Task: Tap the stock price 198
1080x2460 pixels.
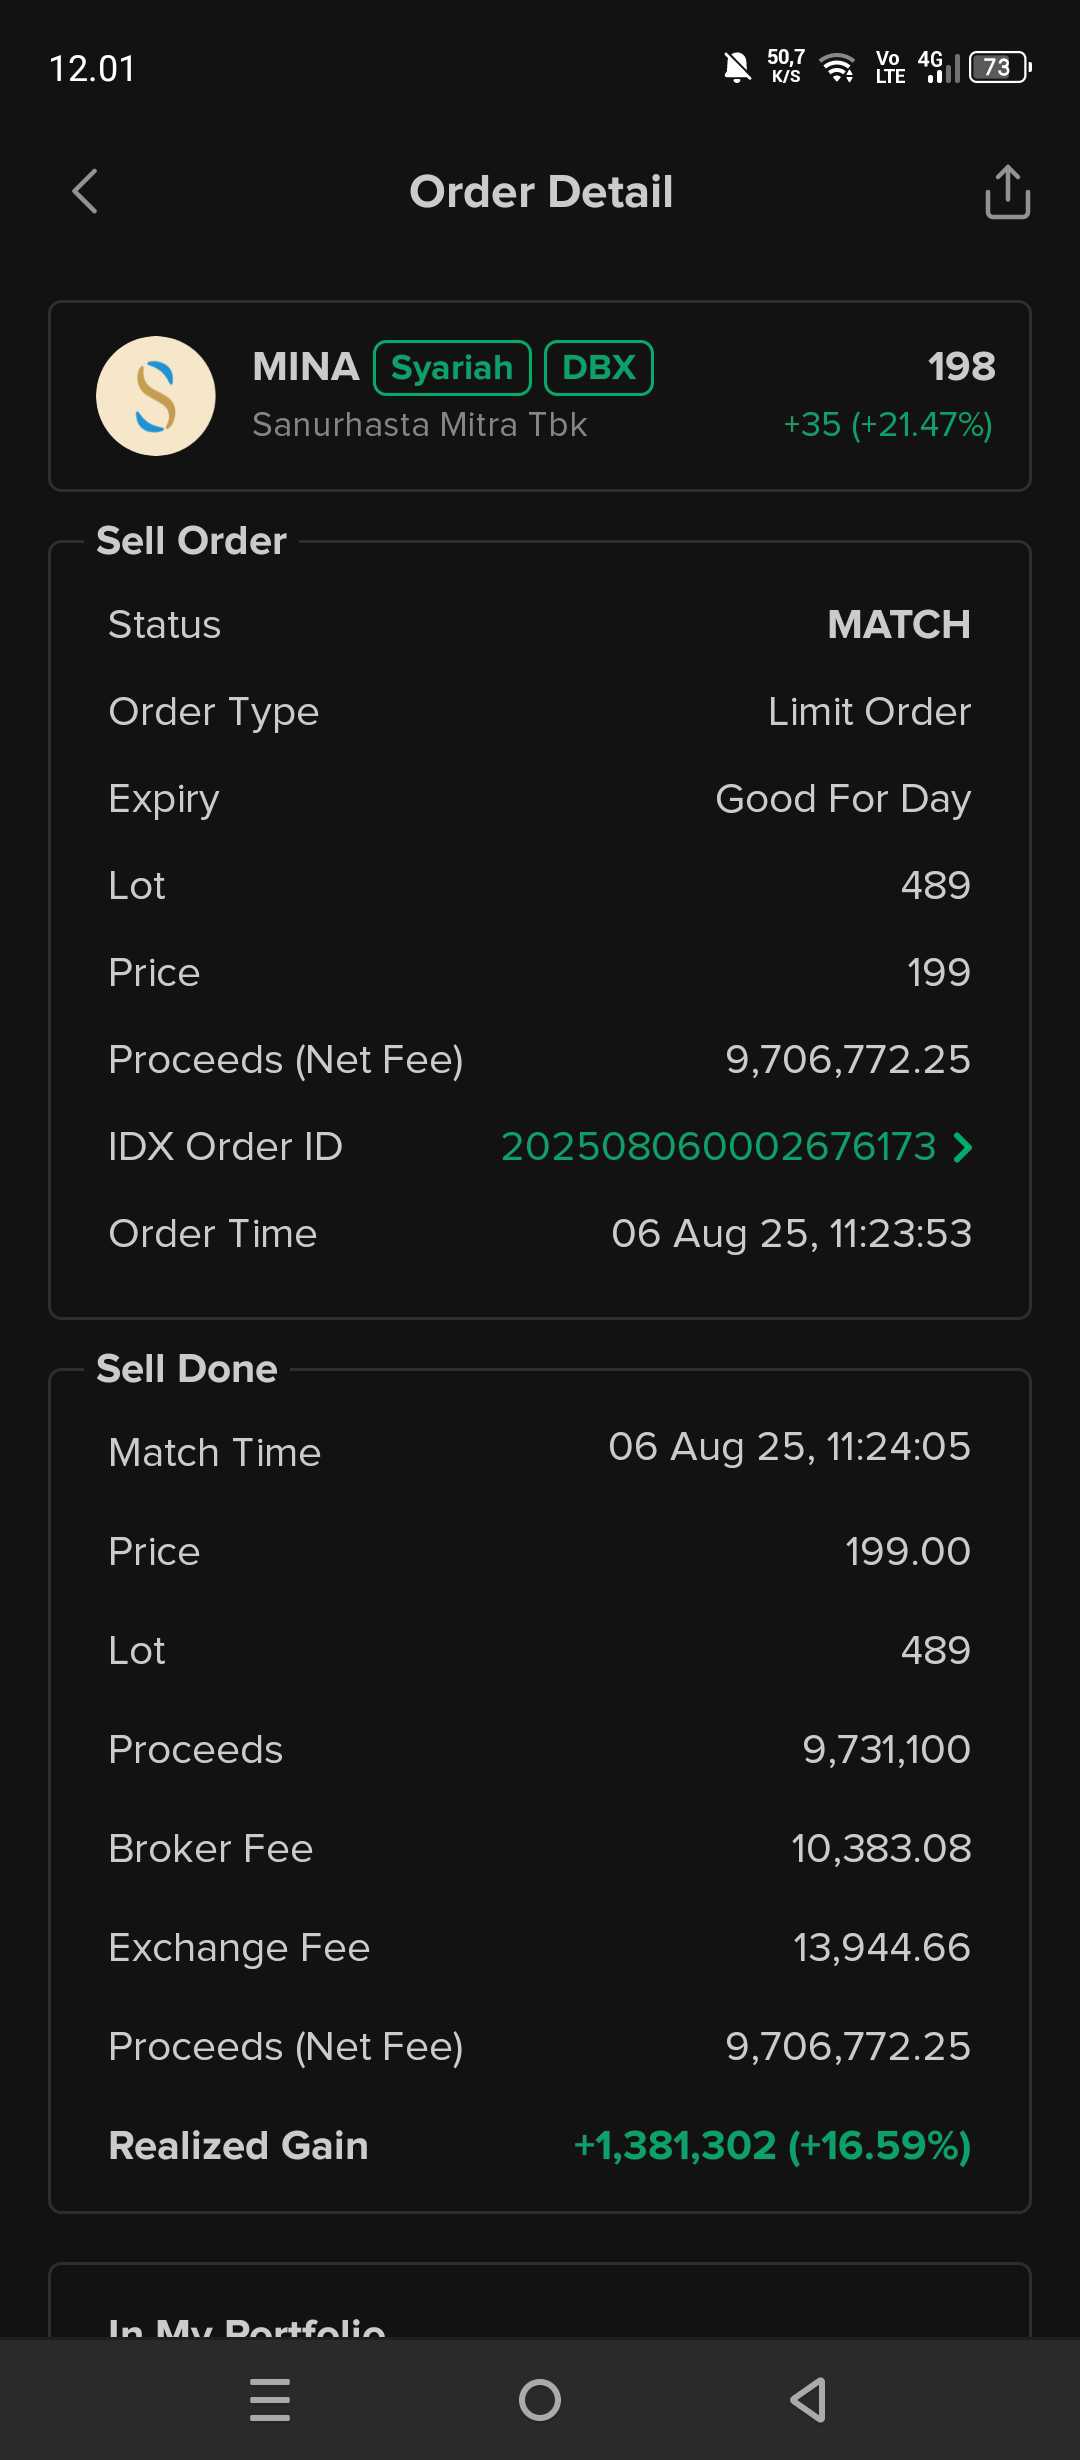Action: (961, 366)
